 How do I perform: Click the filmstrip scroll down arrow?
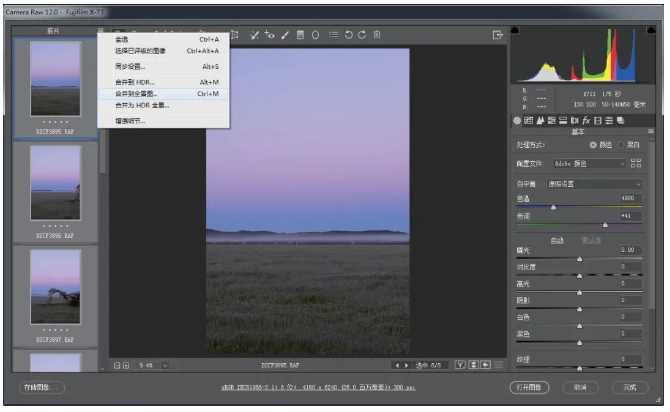[x=102, y=368]
